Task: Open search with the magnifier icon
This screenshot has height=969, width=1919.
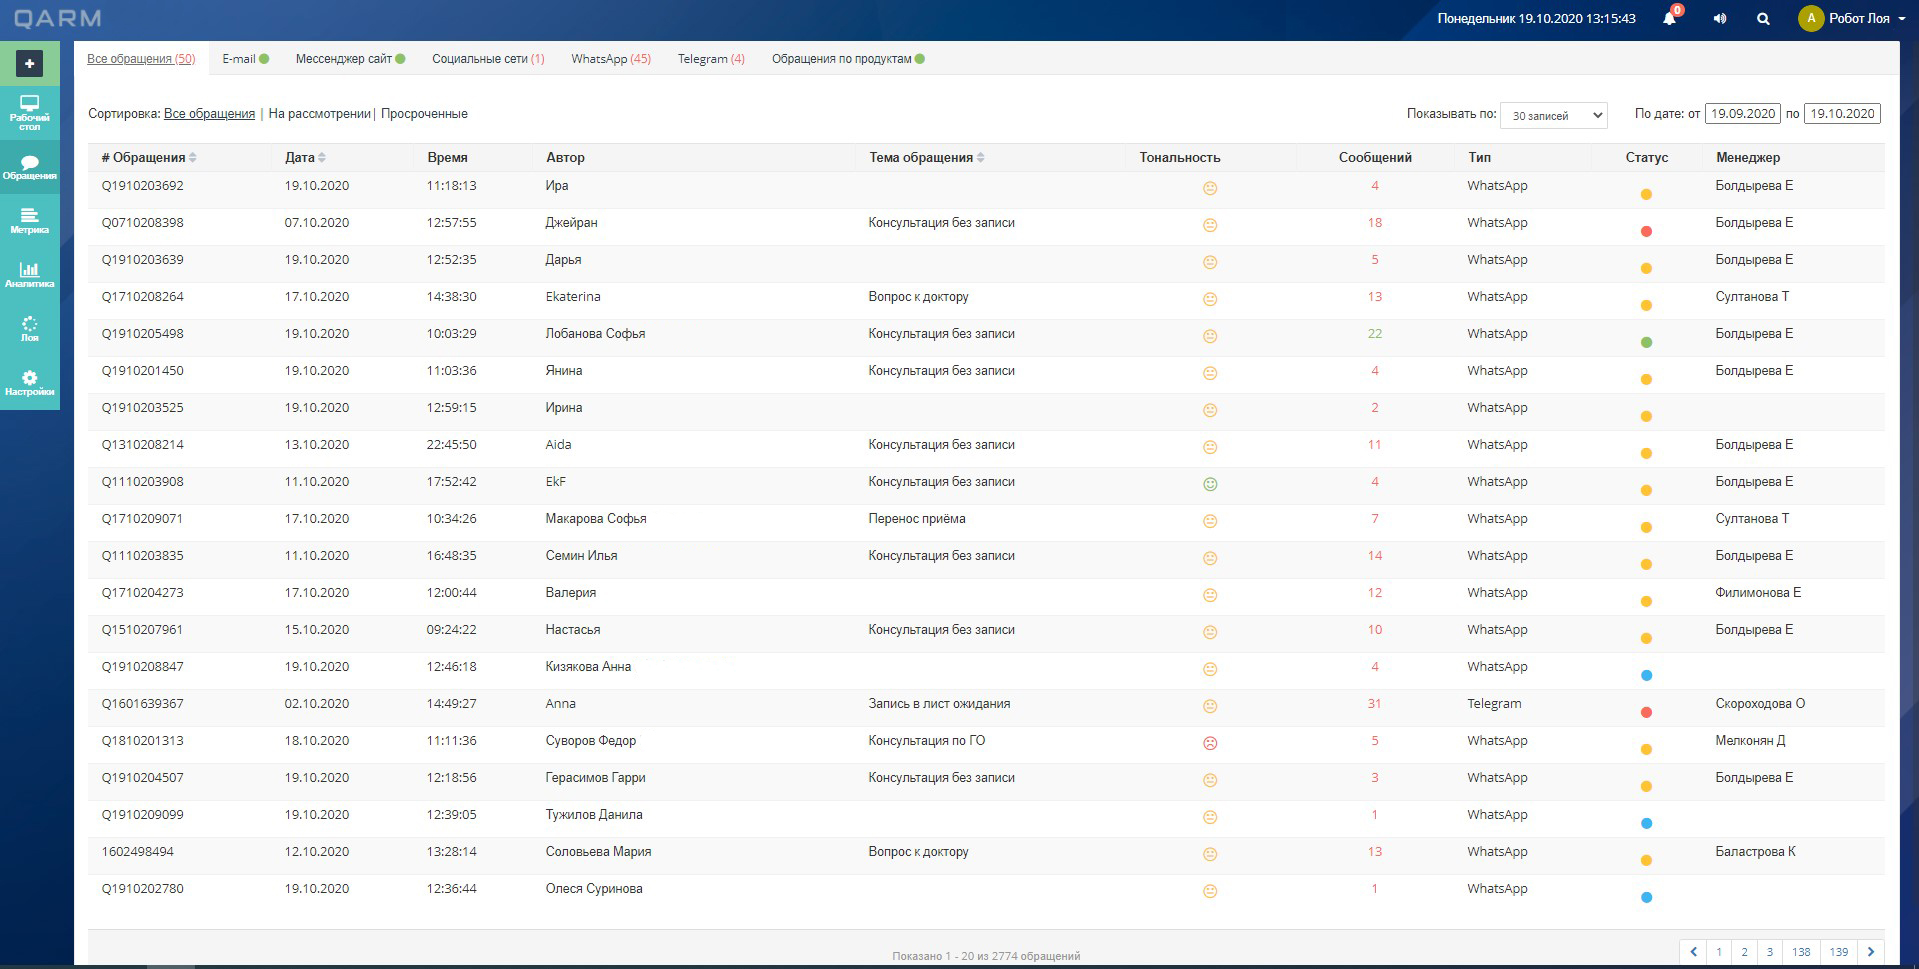Action: coord(1764,19)
